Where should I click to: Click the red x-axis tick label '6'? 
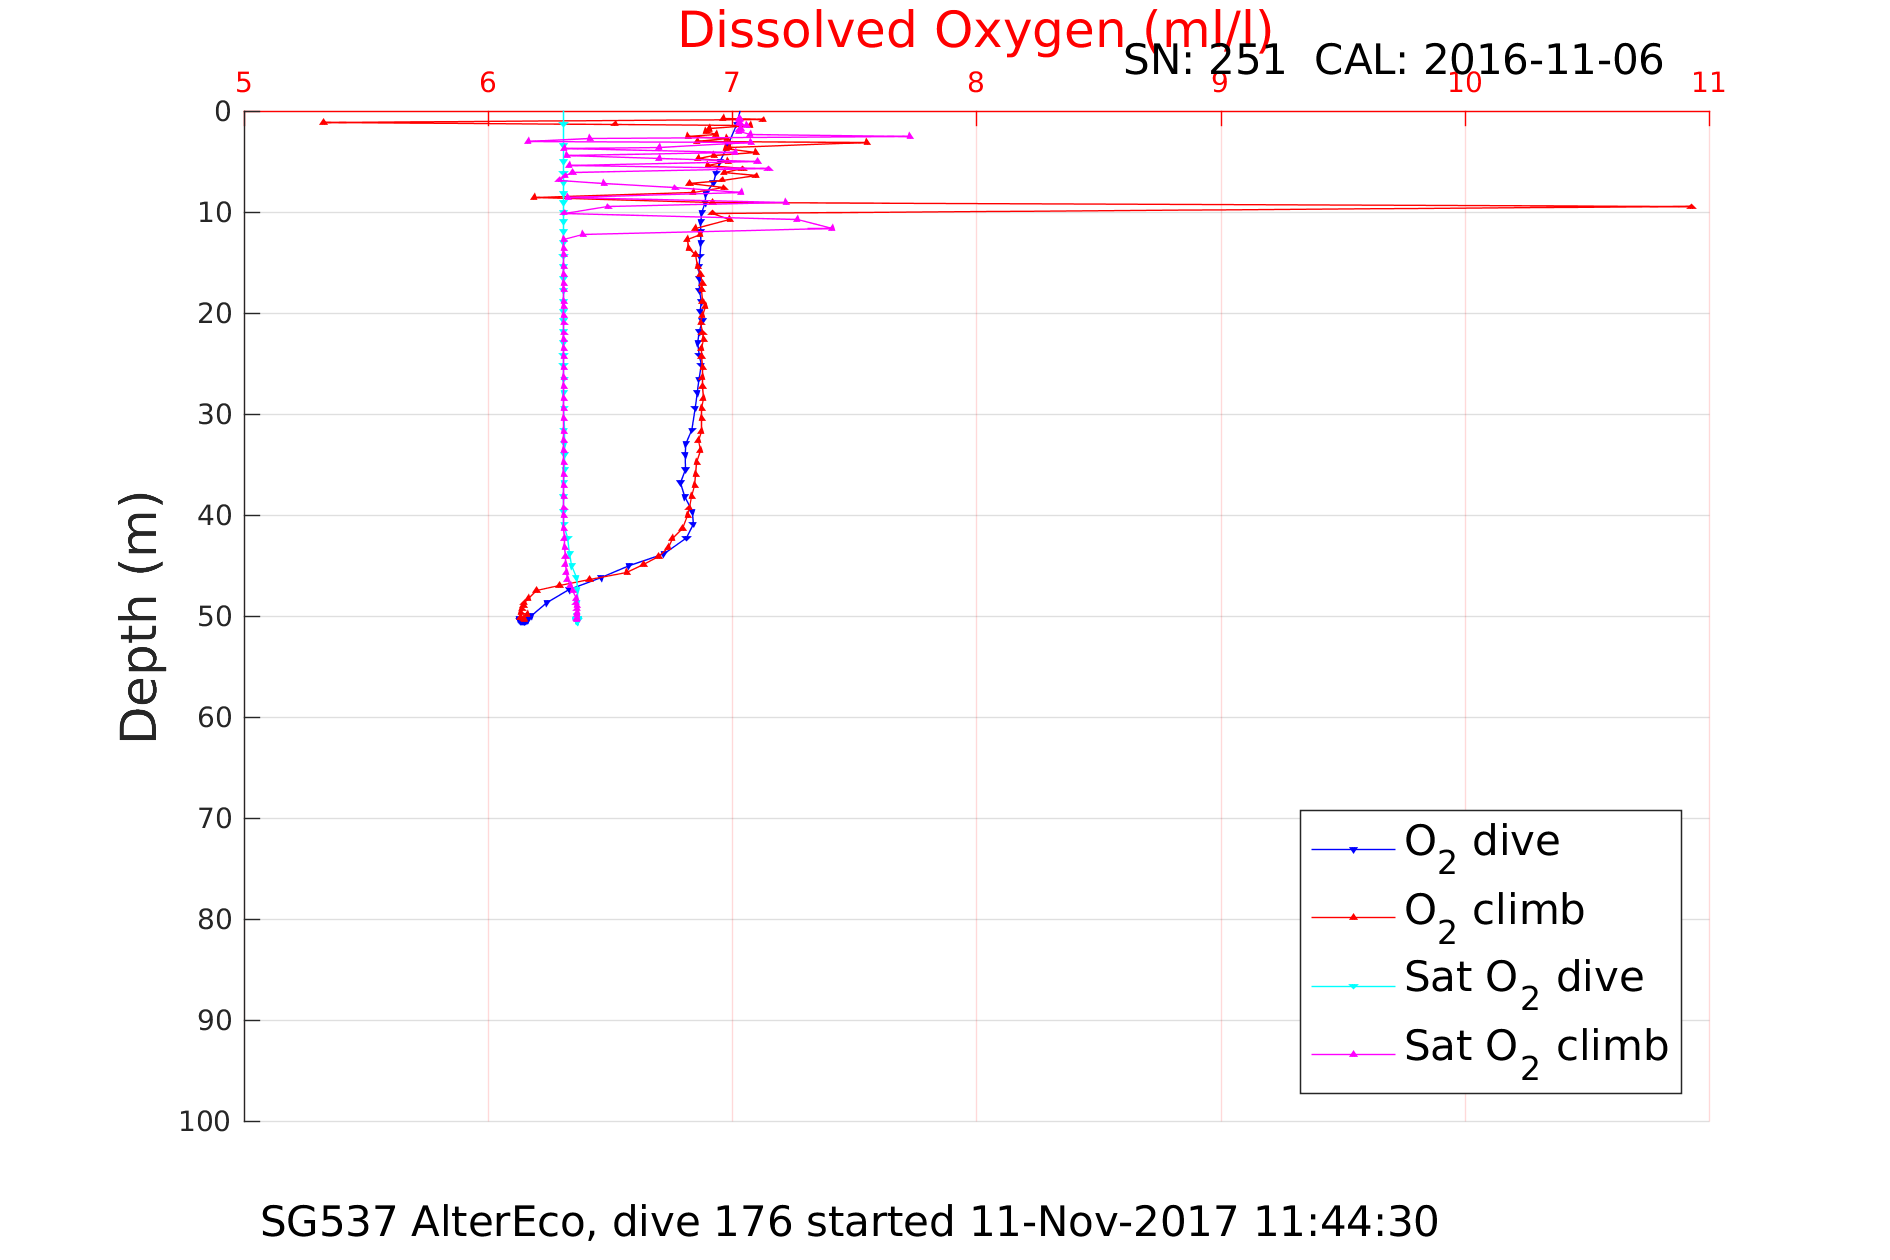coord(488,83)
